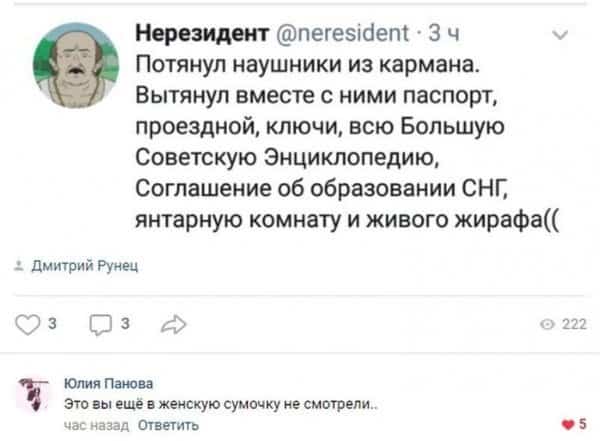Click the час назад comment timestamp

[96, 425]
